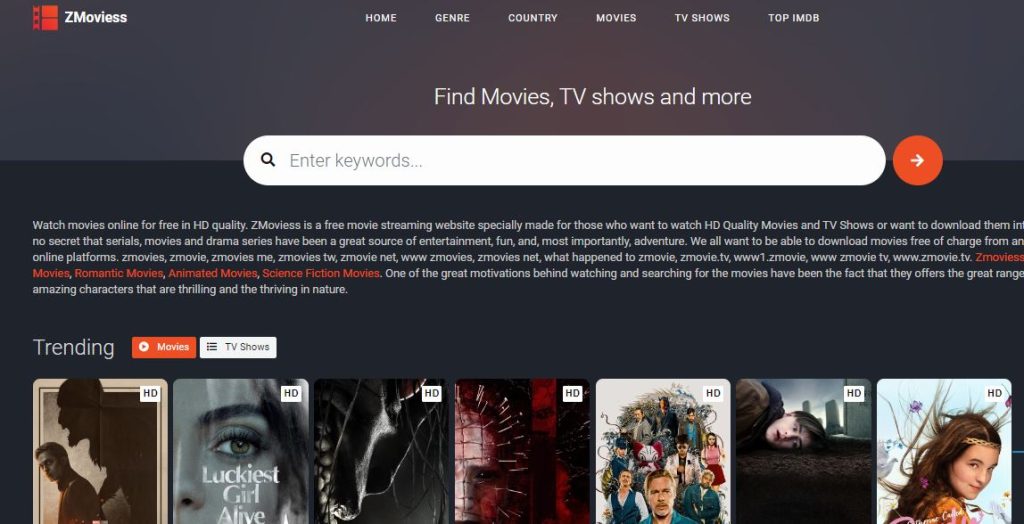Screen dimensions: 1024x524
Task: Click the HD badge on Luckiest Girl Alive
Action: pos(291,393)
